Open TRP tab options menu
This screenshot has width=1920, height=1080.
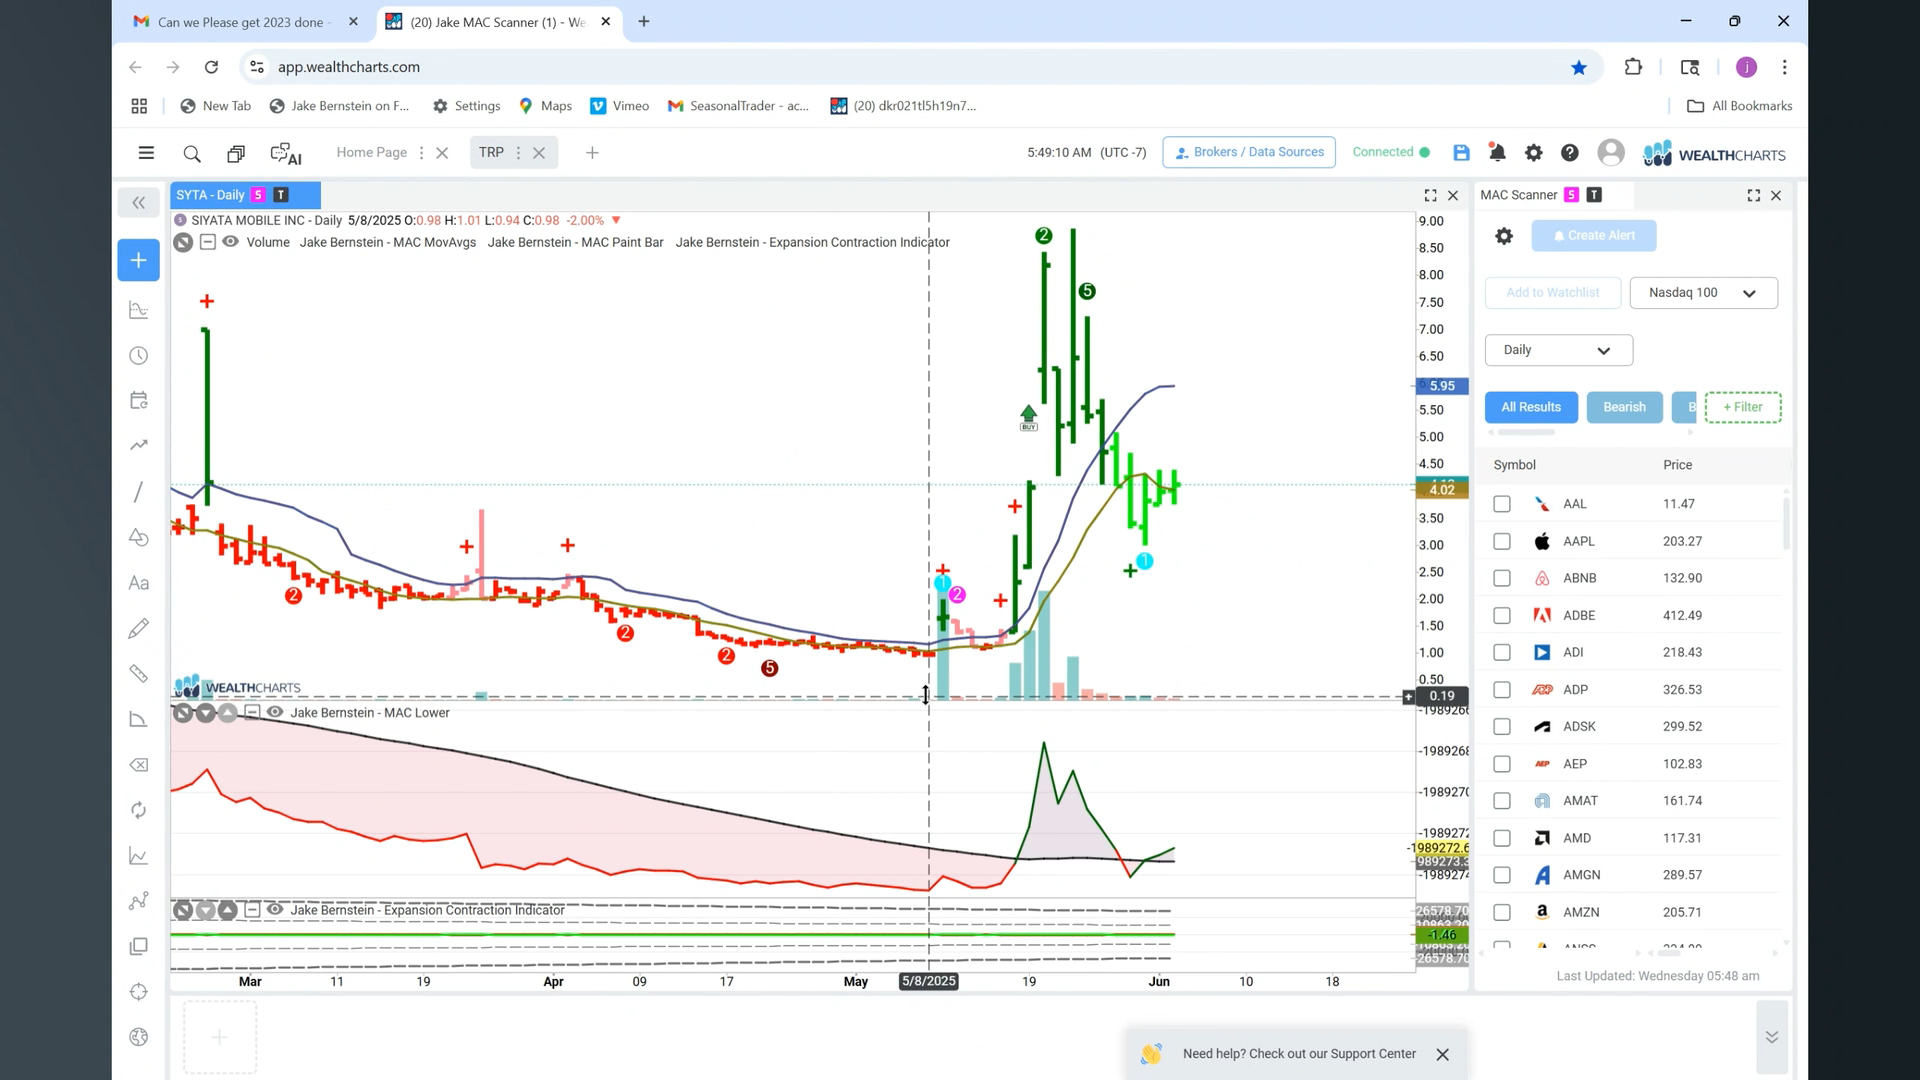pos(518,153)
